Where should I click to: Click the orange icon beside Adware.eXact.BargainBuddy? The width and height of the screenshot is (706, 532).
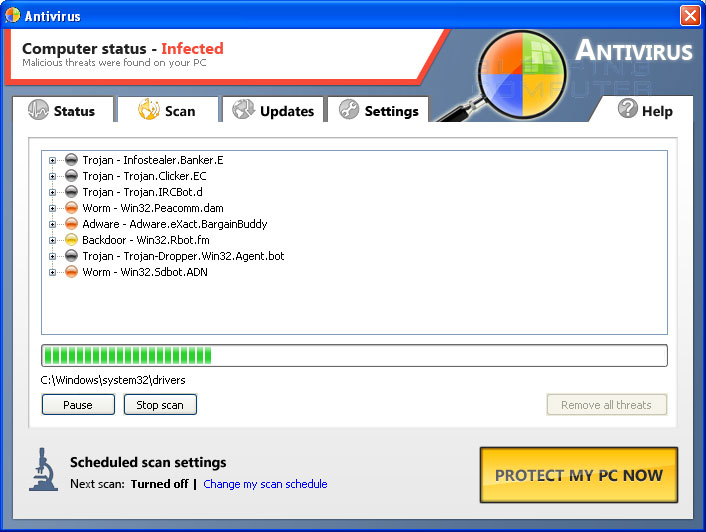pyautogui.click(x=71, y=224)
